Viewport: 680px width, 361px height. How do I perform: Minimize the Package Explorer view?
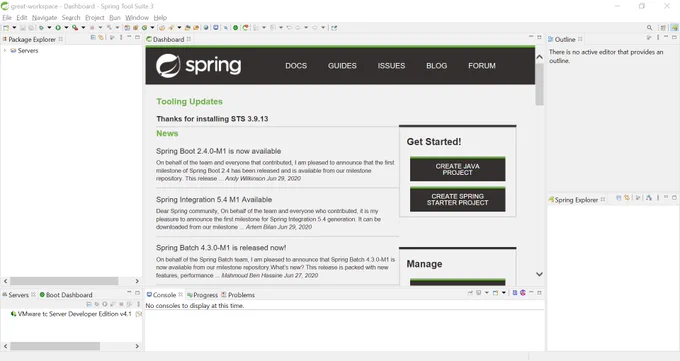[x=129, y=37]
